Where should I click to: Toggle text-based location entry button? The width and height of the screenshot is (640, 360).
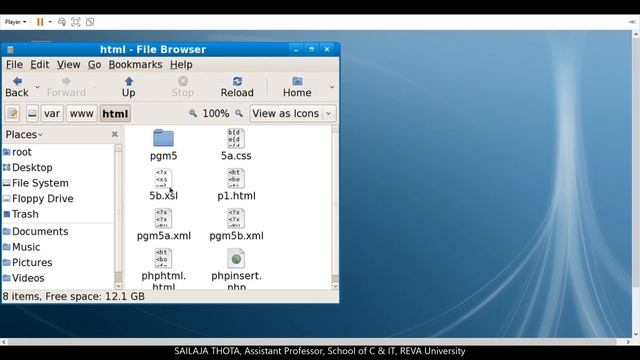coord(13,113)
